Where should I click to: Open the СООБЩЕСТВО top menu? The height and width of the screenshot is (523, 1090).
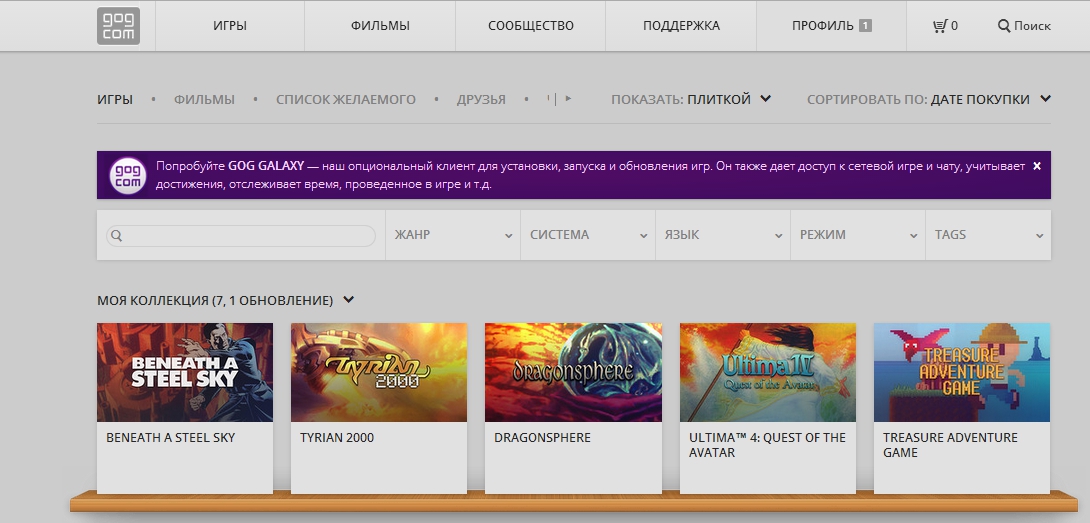pos(530,26)
